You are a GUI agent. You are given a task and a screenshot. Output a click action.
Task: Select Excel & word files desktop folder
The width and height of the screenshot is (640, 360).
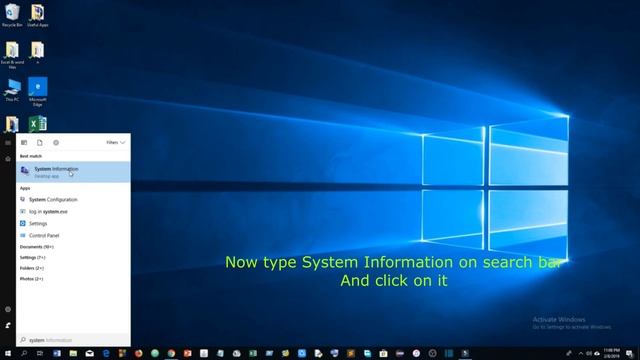coord(12,55)
